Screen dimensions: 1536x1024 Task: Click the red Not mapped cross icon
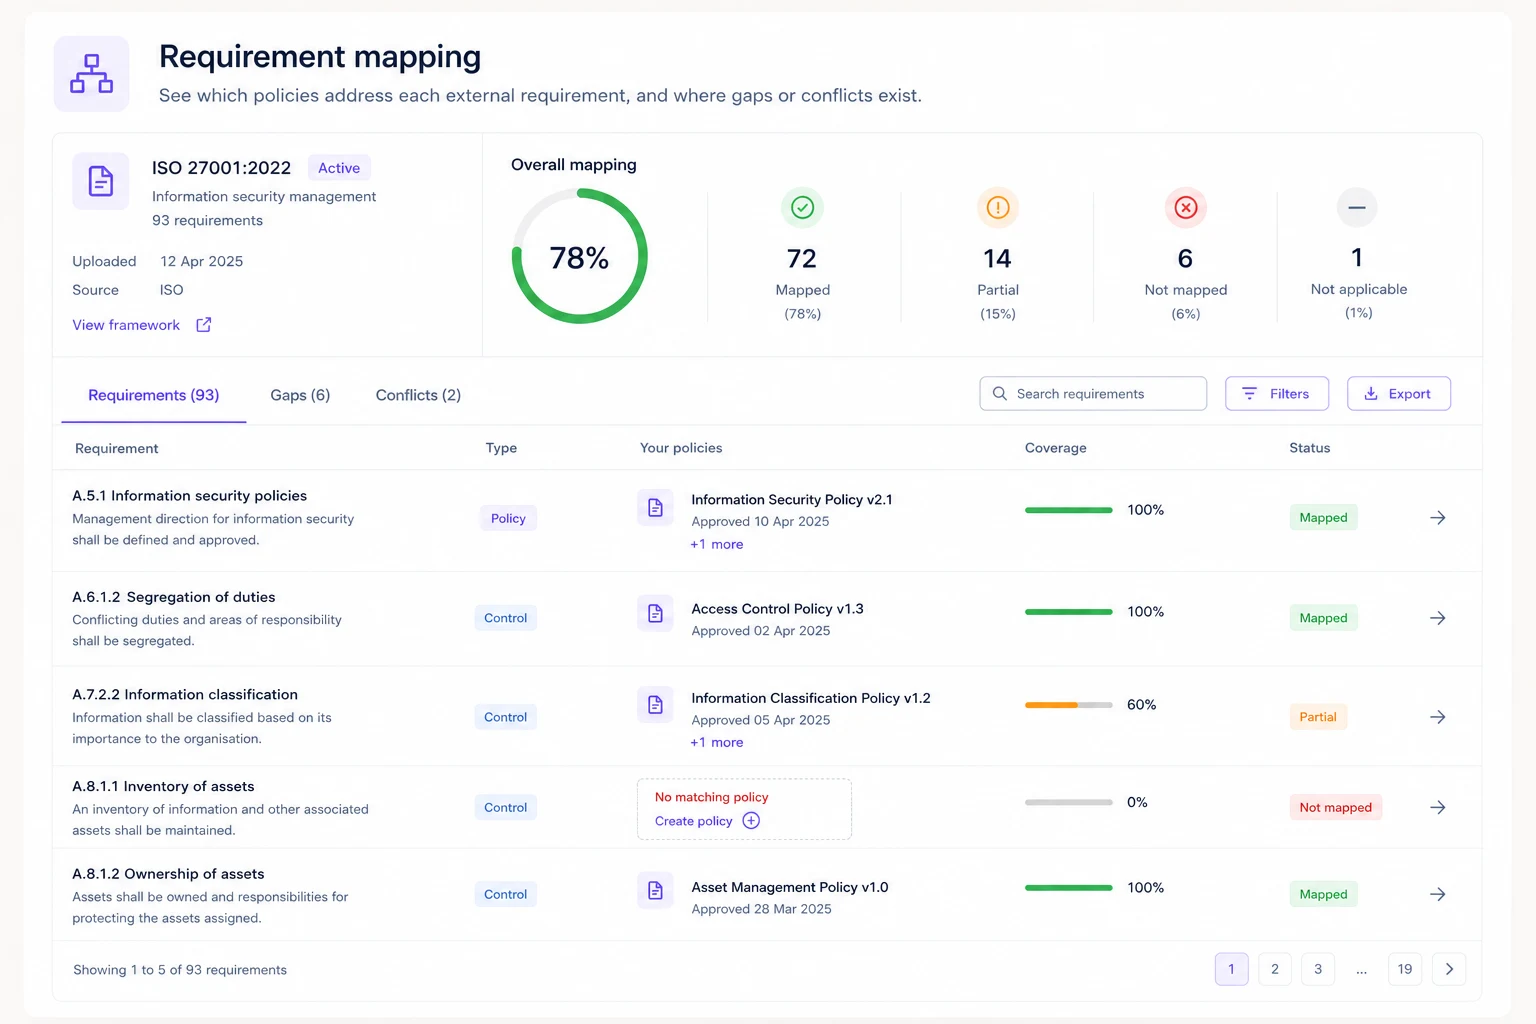(x=1186, y=207)
